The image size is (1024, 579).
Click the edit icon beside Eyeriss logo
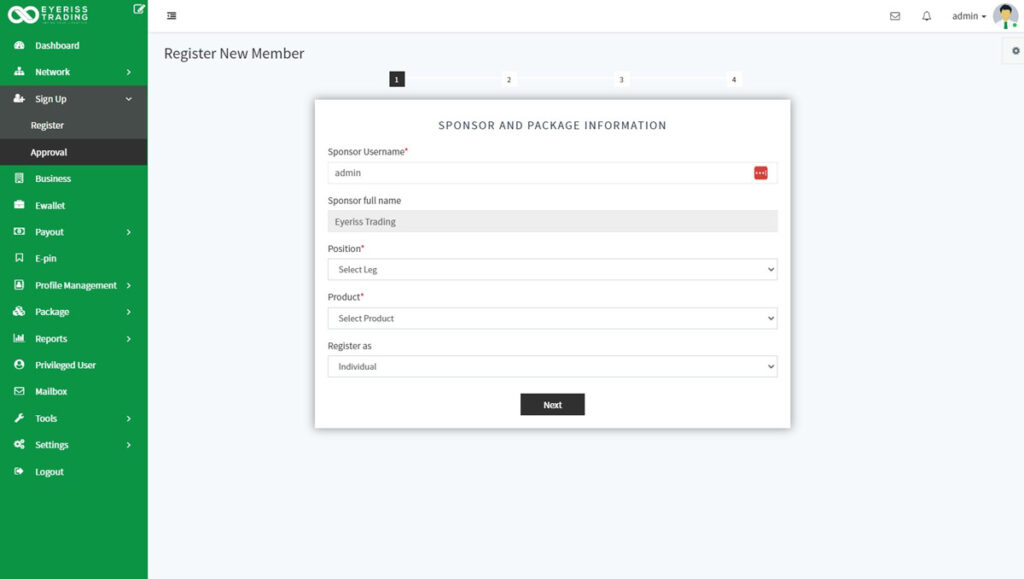pos(138,9)
